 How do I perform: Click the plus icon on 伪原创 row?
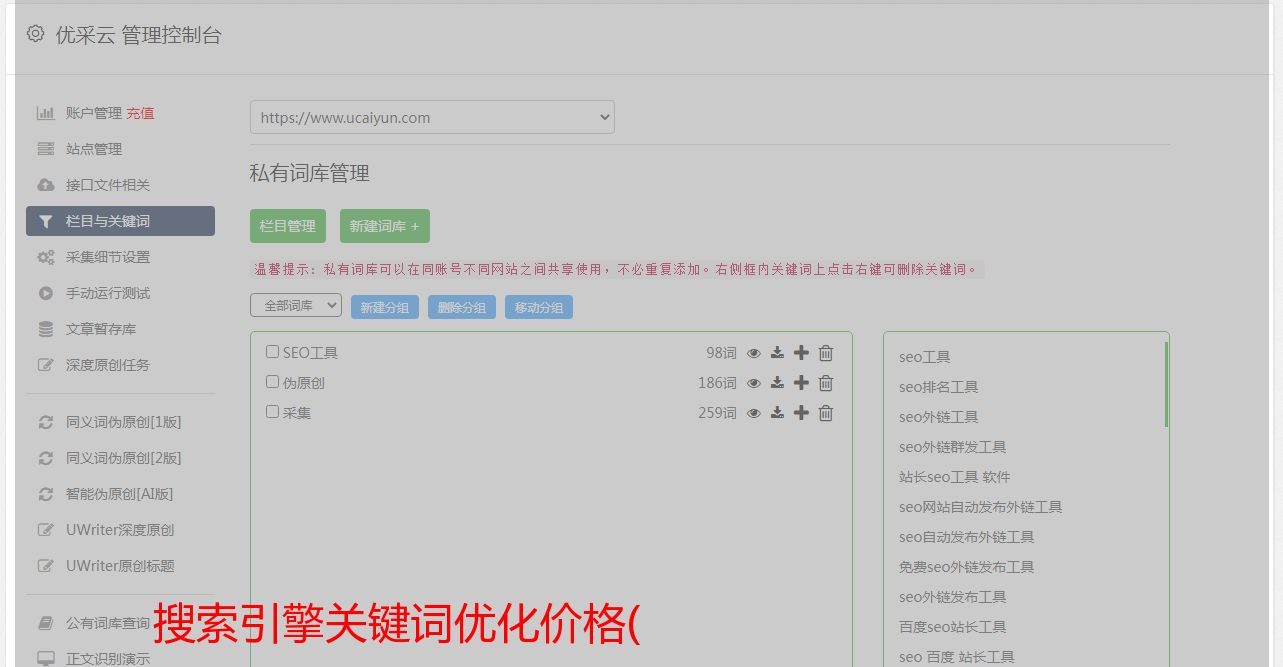coord(801,383)
